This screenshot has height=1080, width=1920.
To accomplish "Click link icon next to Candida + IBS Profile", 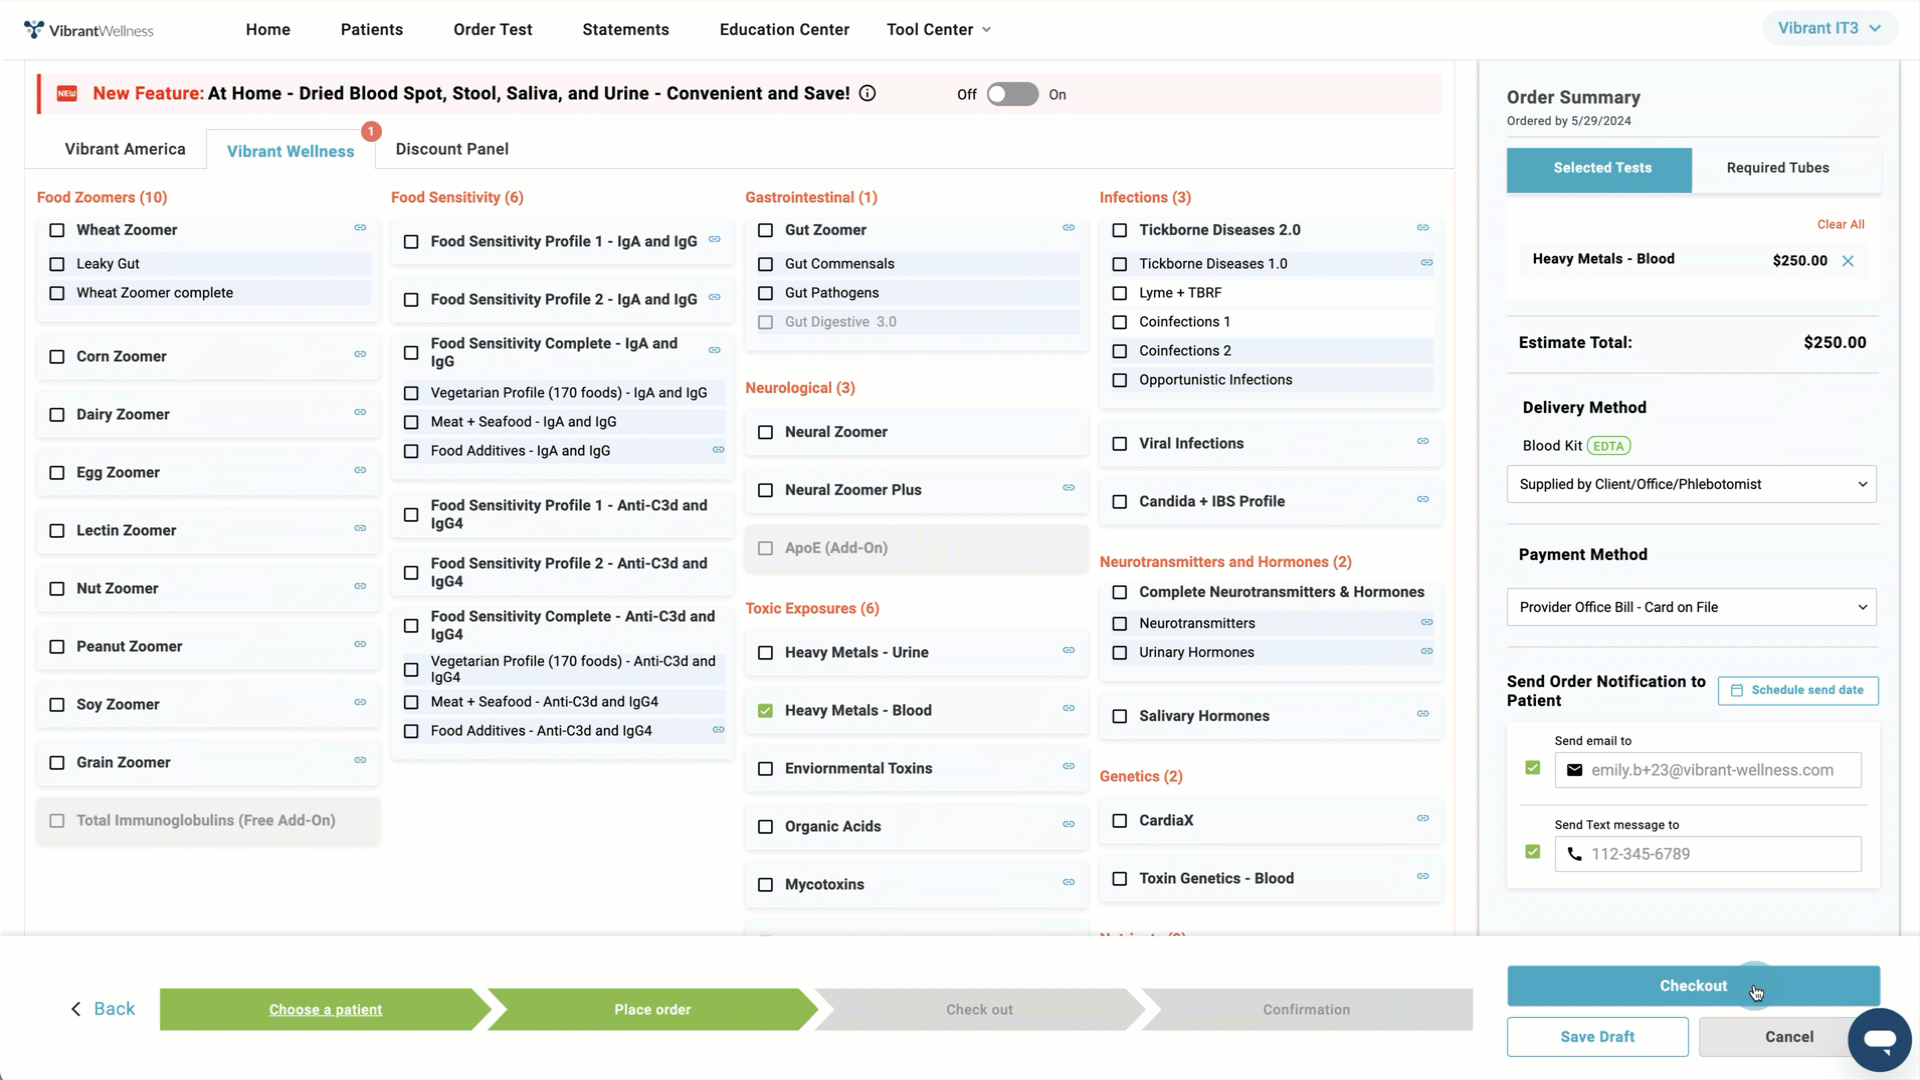I will [x=1423, y=499].
